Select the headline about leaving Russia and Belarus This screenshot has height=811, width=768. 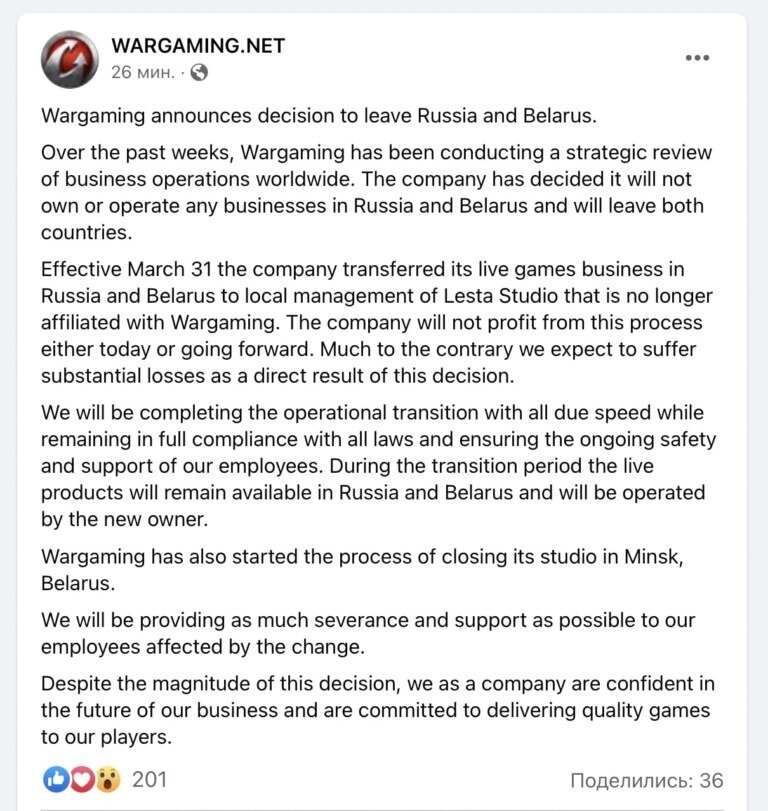pyautogui.click(x=319, y=115)
